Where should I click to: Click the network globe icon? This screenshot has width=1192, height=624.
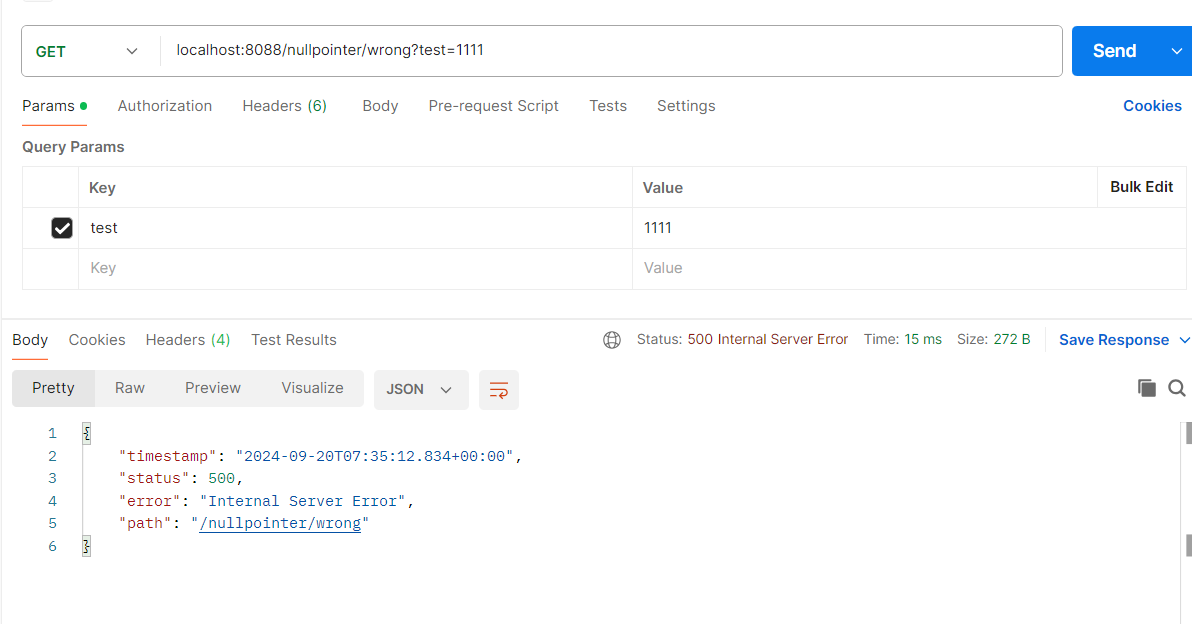pos(612,340)
